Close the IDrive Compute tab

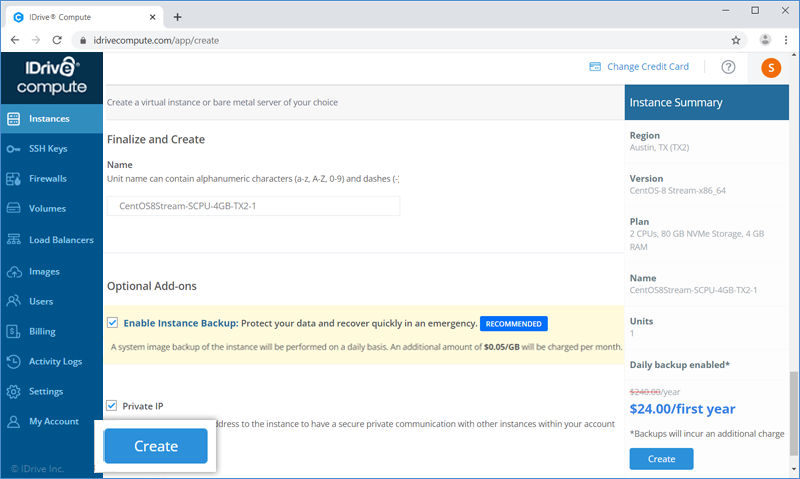pos(153,17)
